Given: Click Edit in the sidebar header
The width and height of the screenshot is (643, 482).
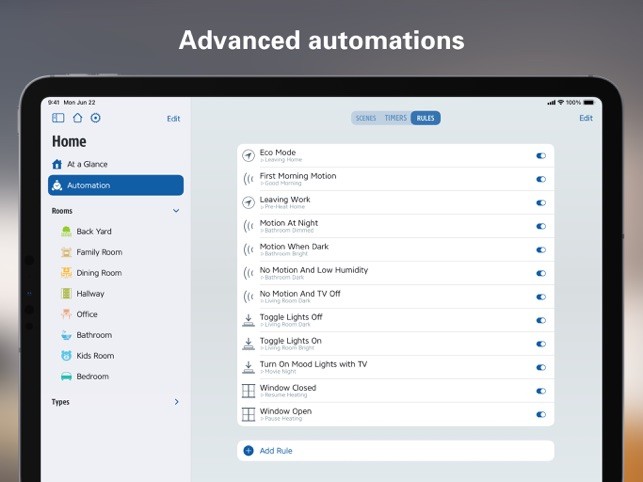Looking at the screenshot, I should click(173, 119).
